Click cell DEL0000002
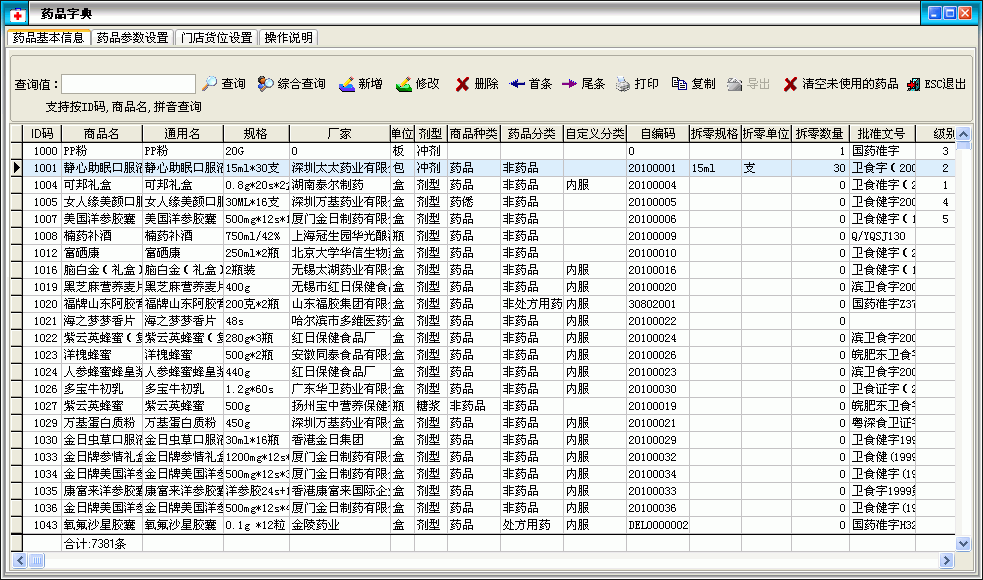 click(658, 525)
